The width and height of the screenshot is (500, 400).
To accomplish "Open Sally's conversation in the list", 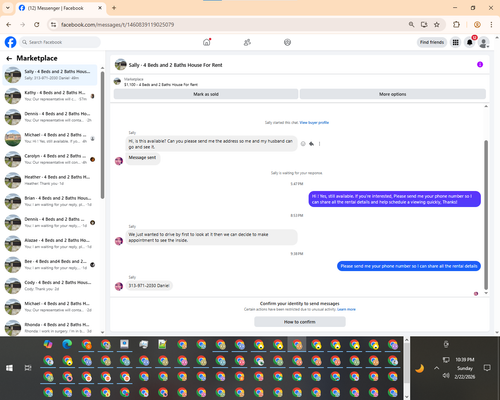I will pyautogui.click(x=50, y=75).
